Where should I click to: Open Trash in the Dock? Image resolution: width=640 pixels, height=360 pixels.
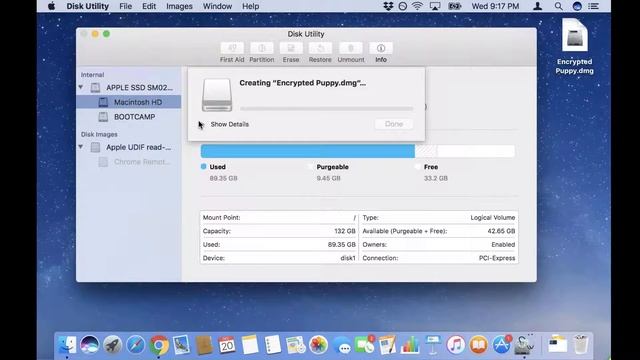pos(580,345)
